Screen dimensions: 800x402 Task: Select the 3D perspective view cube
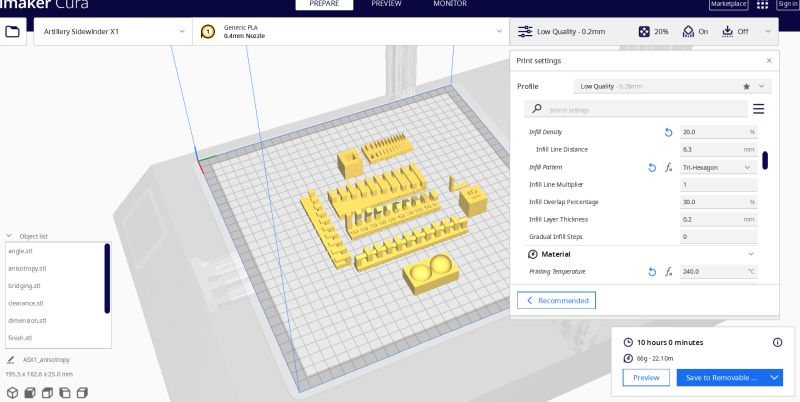[x=12, y=393]
